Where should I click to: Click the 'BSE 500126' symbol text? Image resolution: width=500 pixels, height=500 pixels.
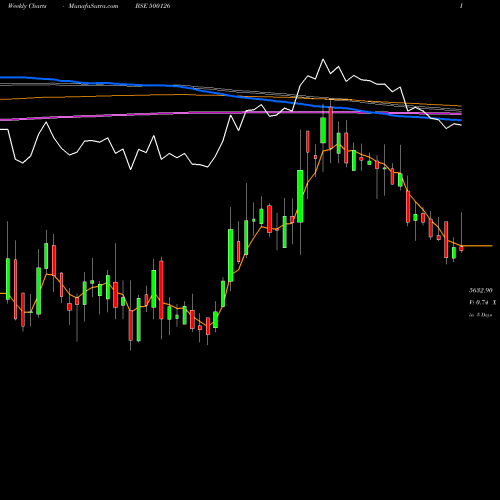pos(153,6)
